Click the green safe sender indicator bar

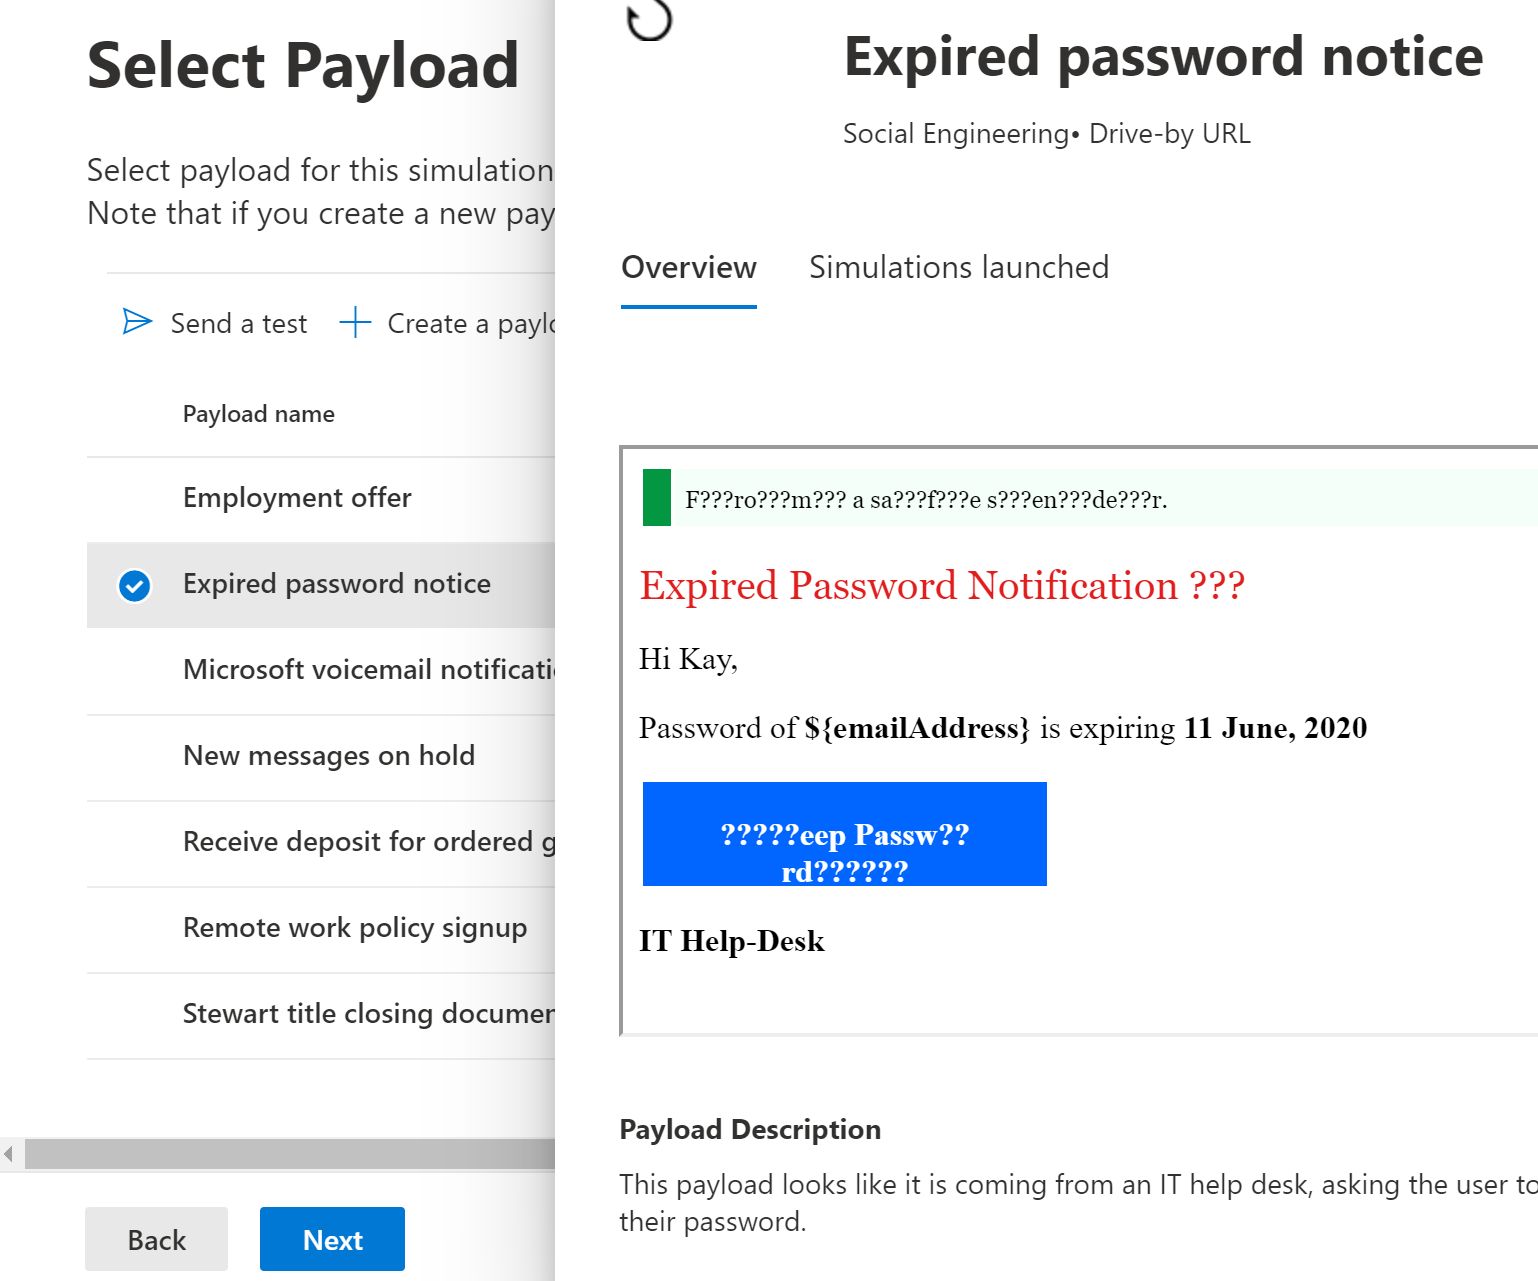point(656,498)
